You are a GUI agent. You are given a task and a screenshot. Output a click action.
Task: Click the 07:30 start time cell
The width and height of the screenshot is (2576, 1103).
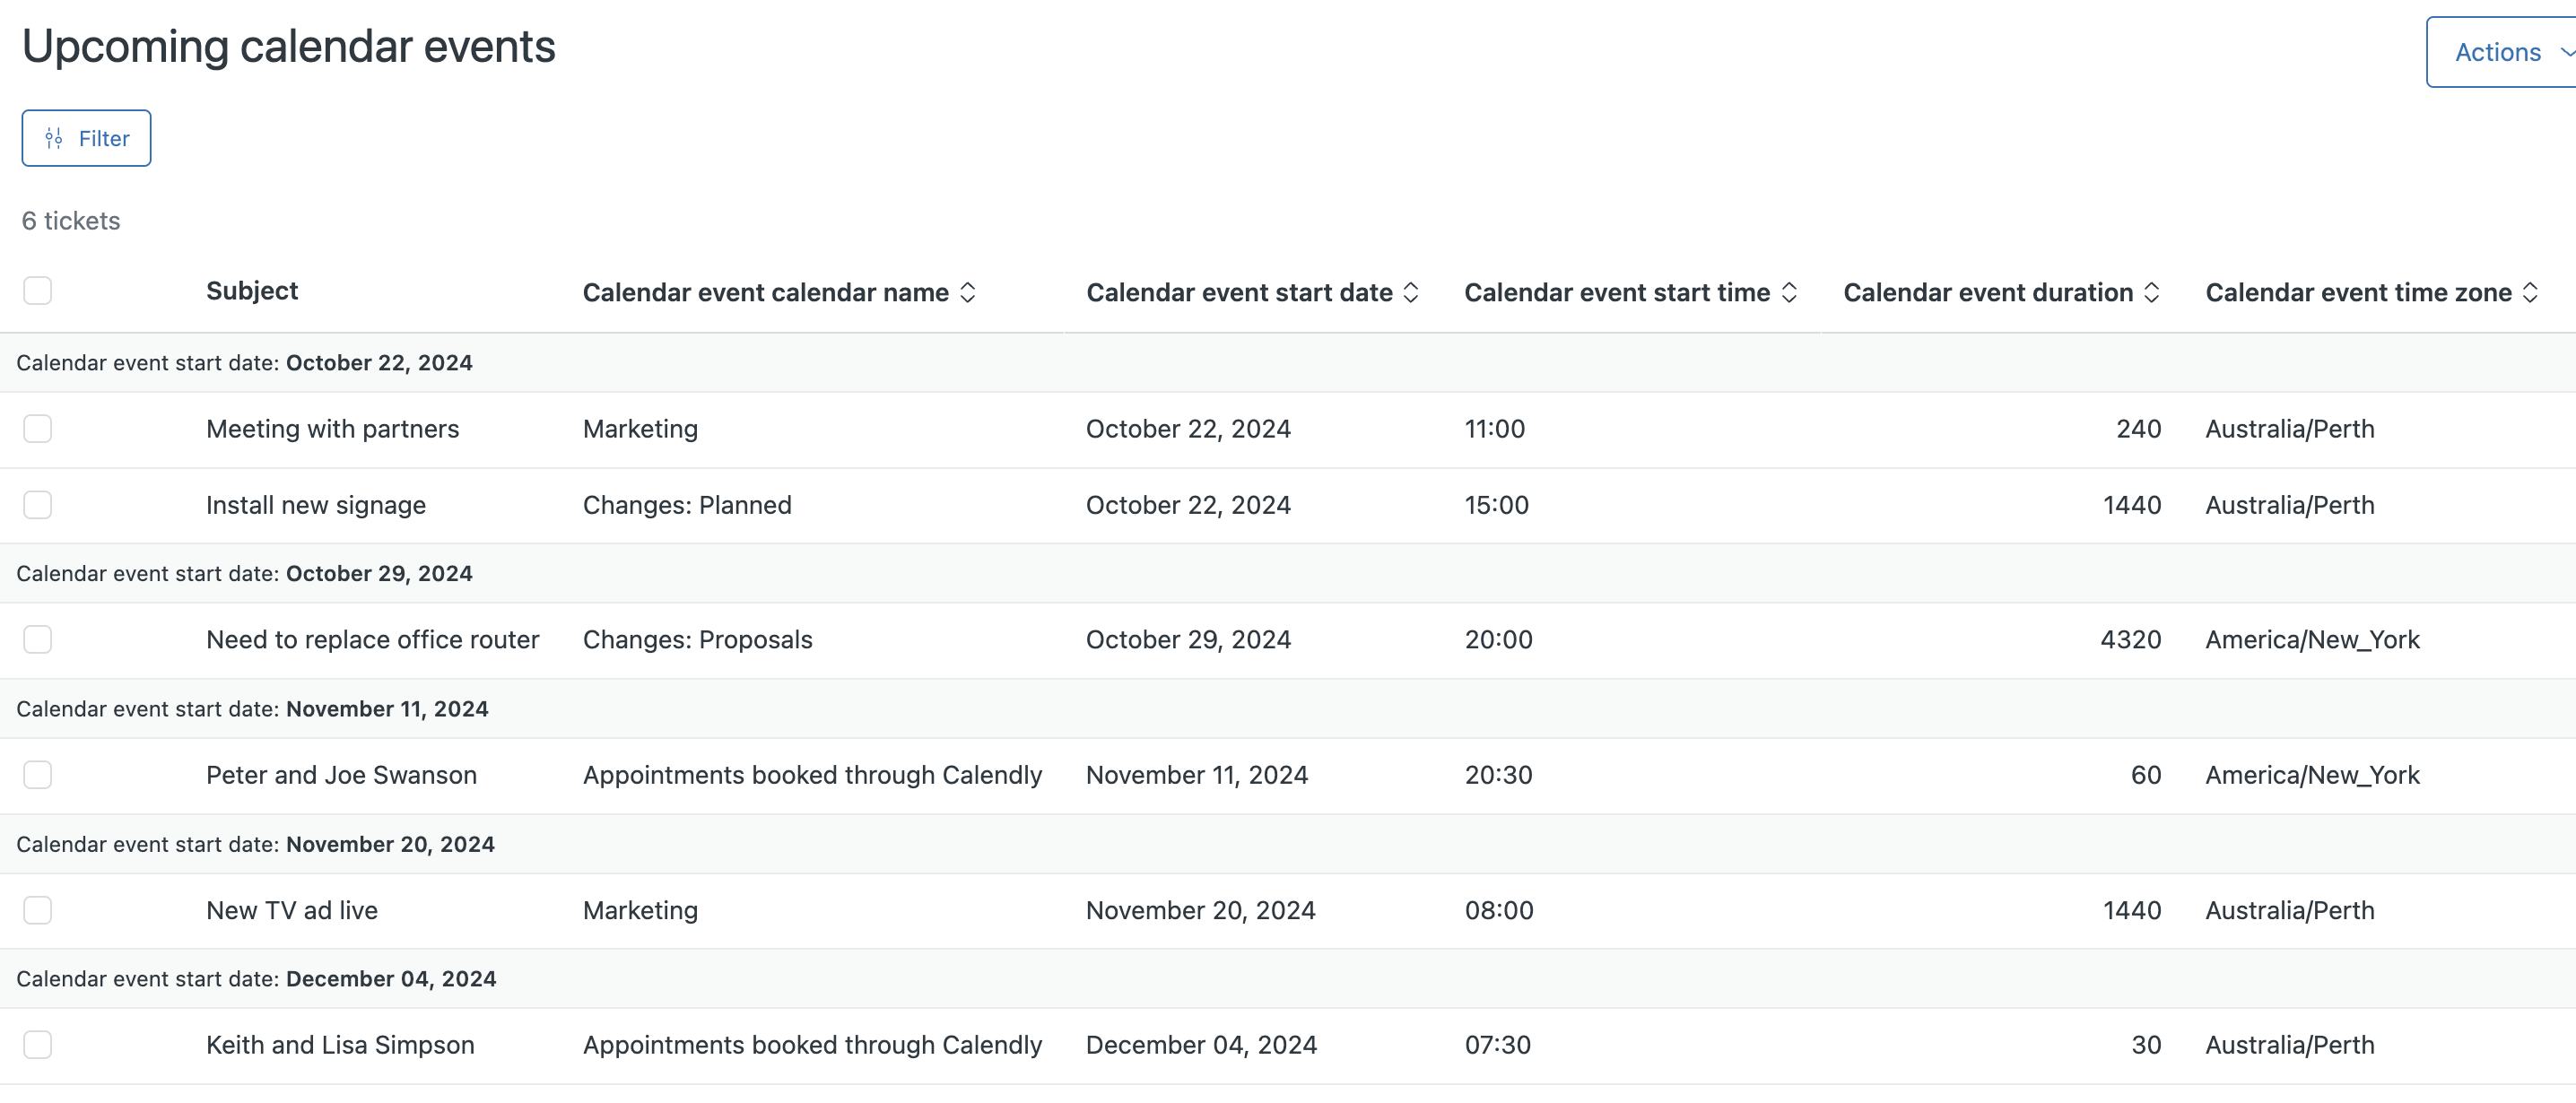click(x=1498, y=1045)
